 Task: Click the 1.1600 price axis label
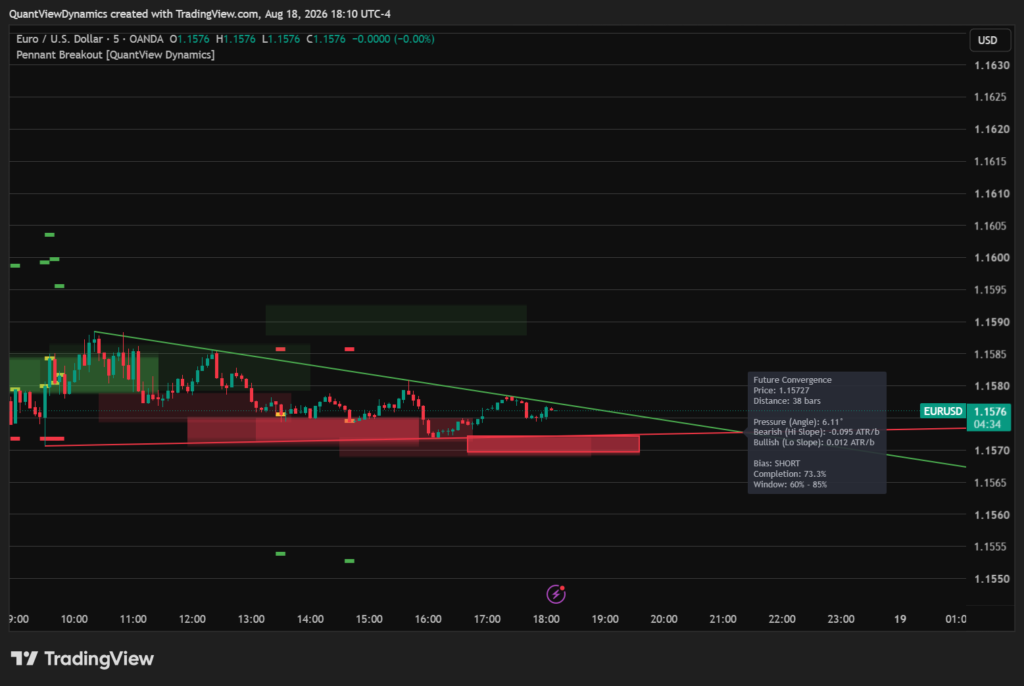991,258
